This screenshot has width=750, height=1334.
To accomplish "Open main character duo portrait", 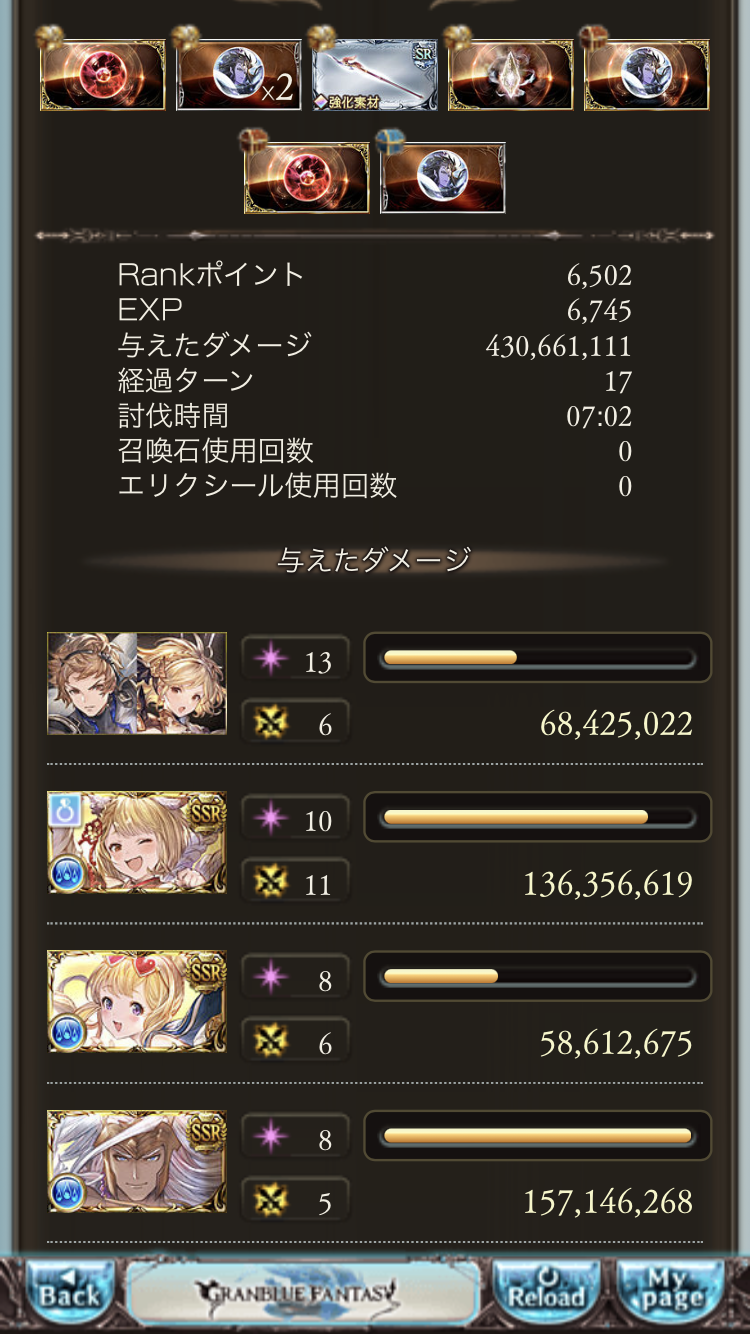I will click(x=137, y=683).
